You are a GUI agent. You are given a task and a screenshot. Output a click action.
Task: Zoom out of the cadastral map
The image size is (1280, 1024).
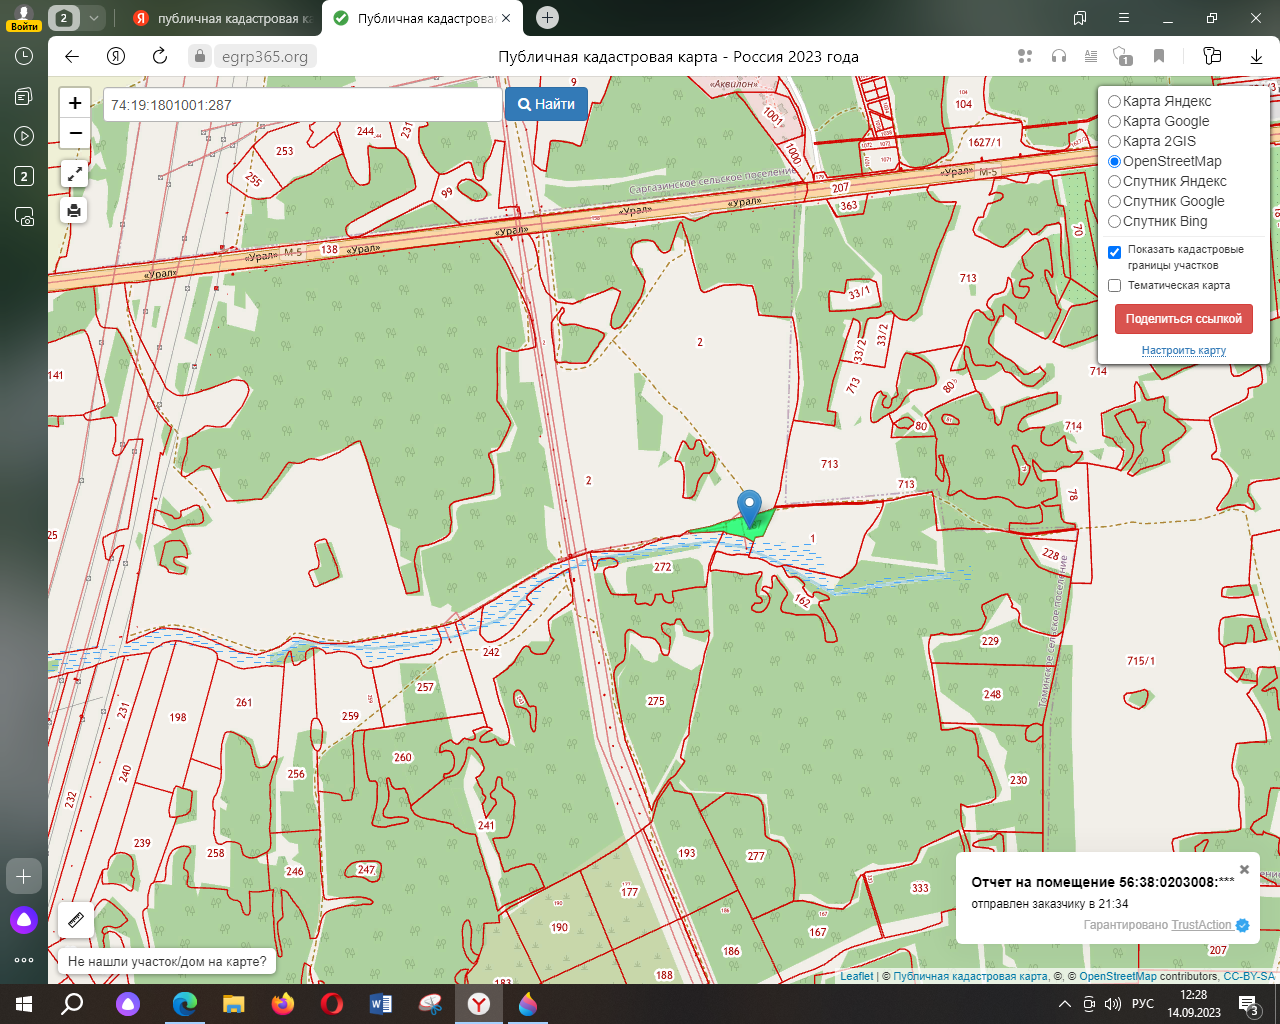coord(75,133)
